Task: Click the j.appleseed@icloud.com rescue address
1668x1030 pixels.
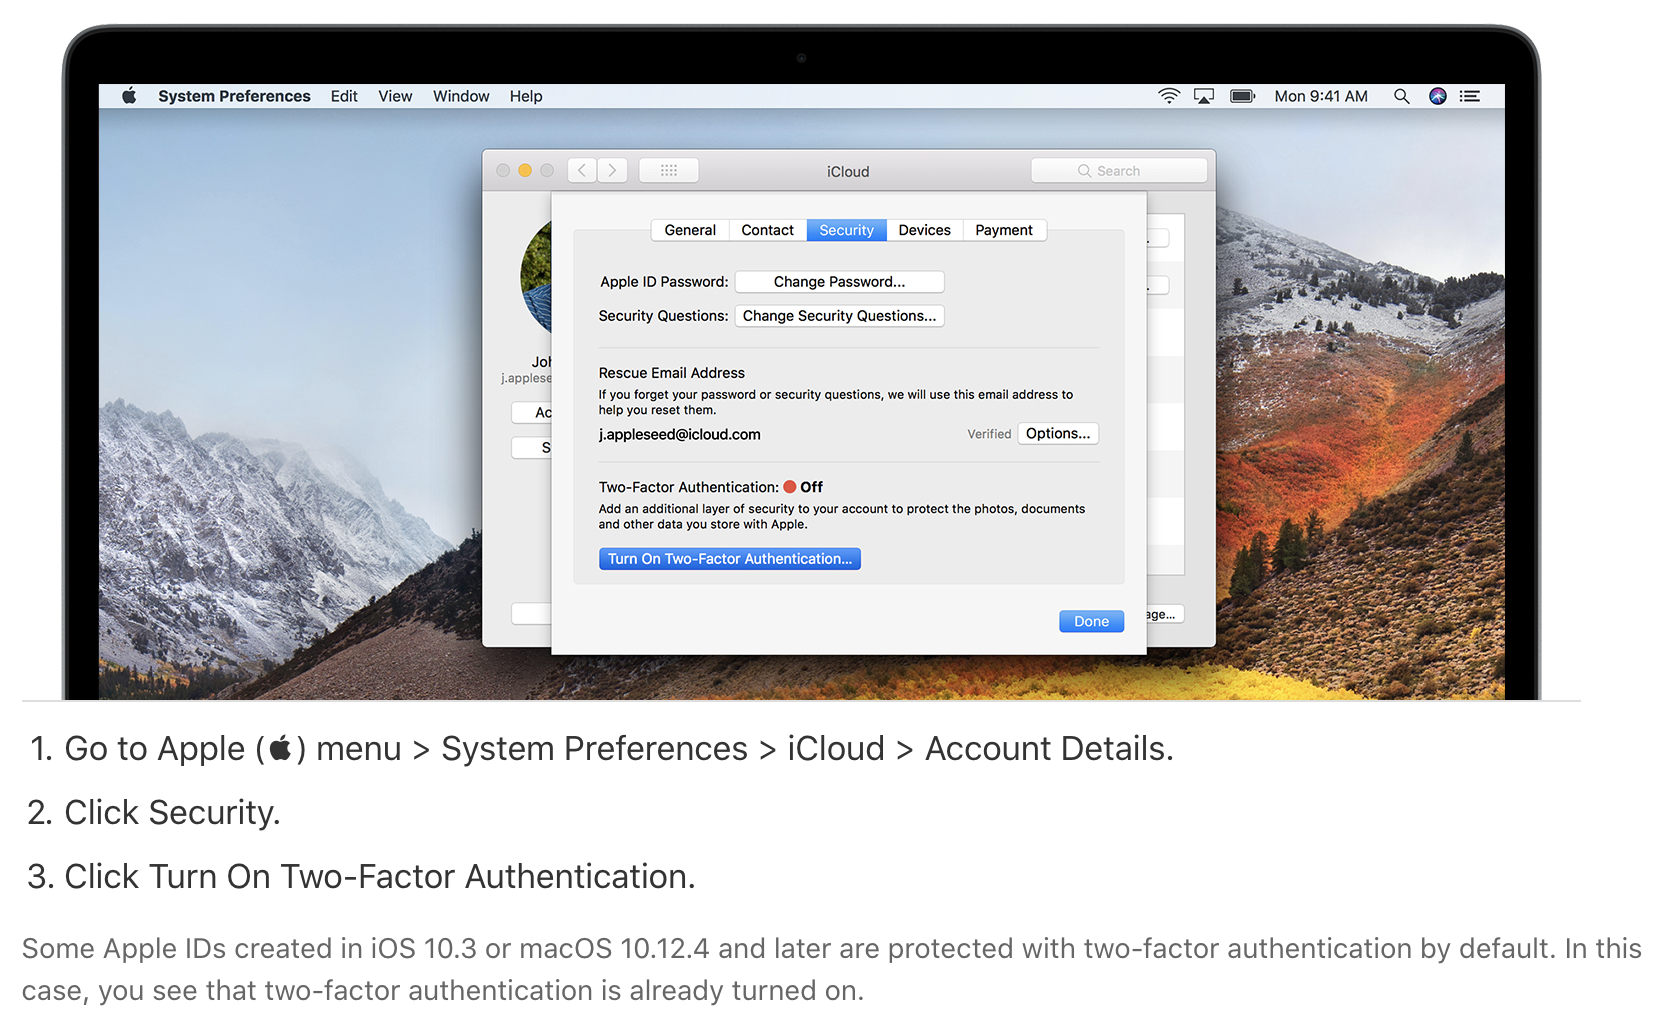Action: tap(680, 434)
